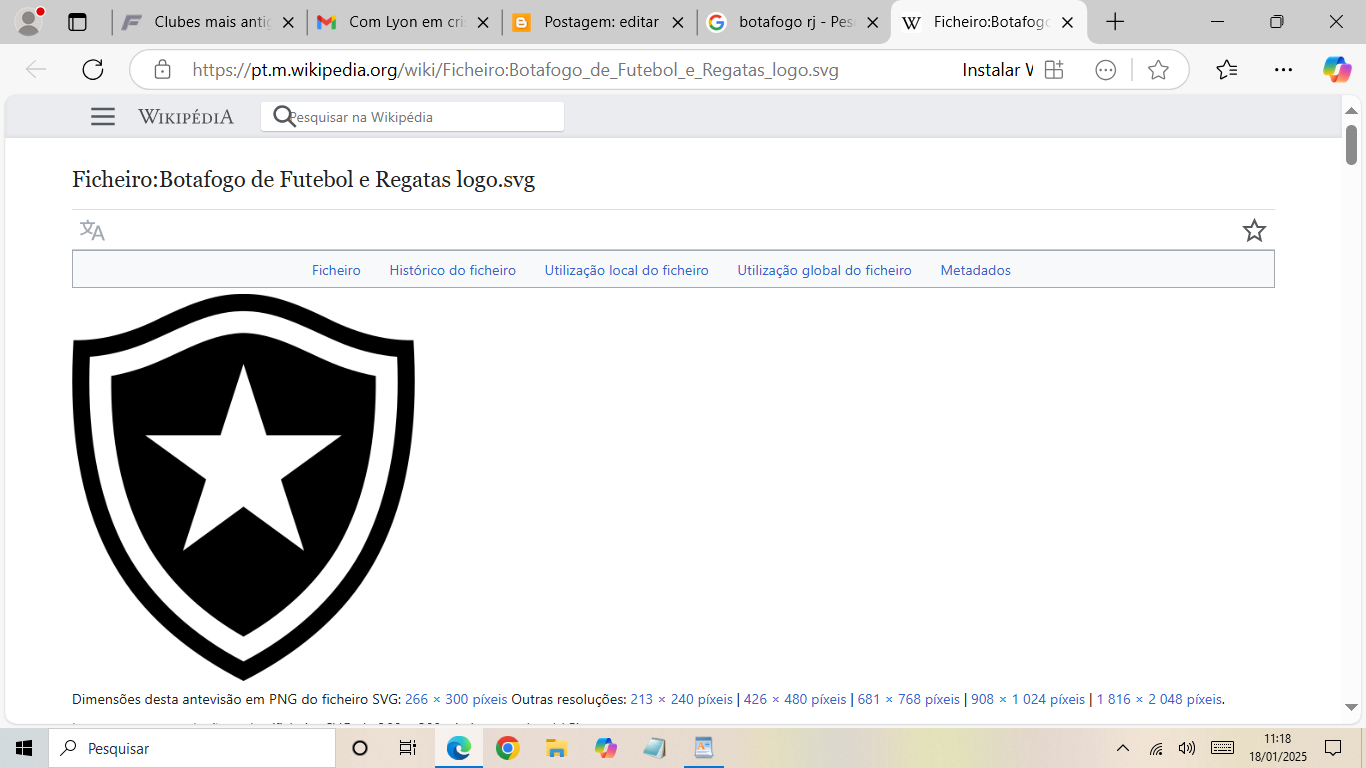Screen dimensions: 1366x768
Task: Open the 1 816 × 2 048 píxeis resolution
Action: click(1159, 699)
